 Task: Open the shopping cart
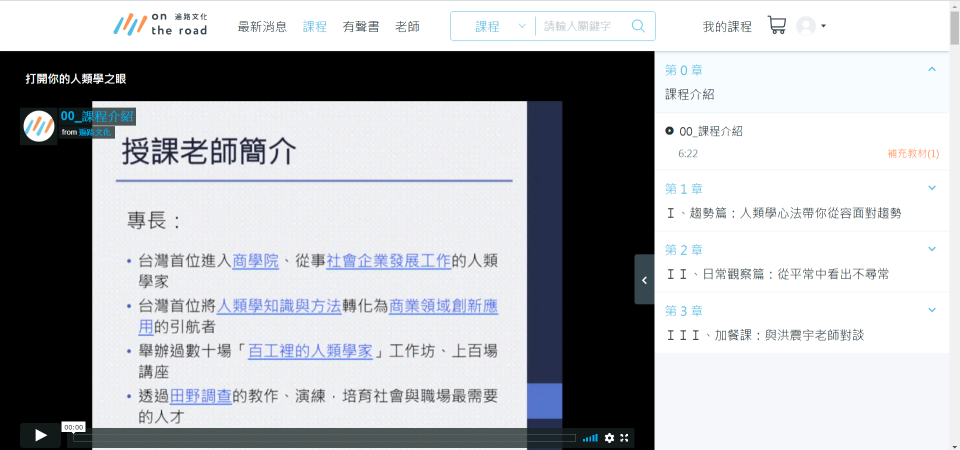(777, 25)
